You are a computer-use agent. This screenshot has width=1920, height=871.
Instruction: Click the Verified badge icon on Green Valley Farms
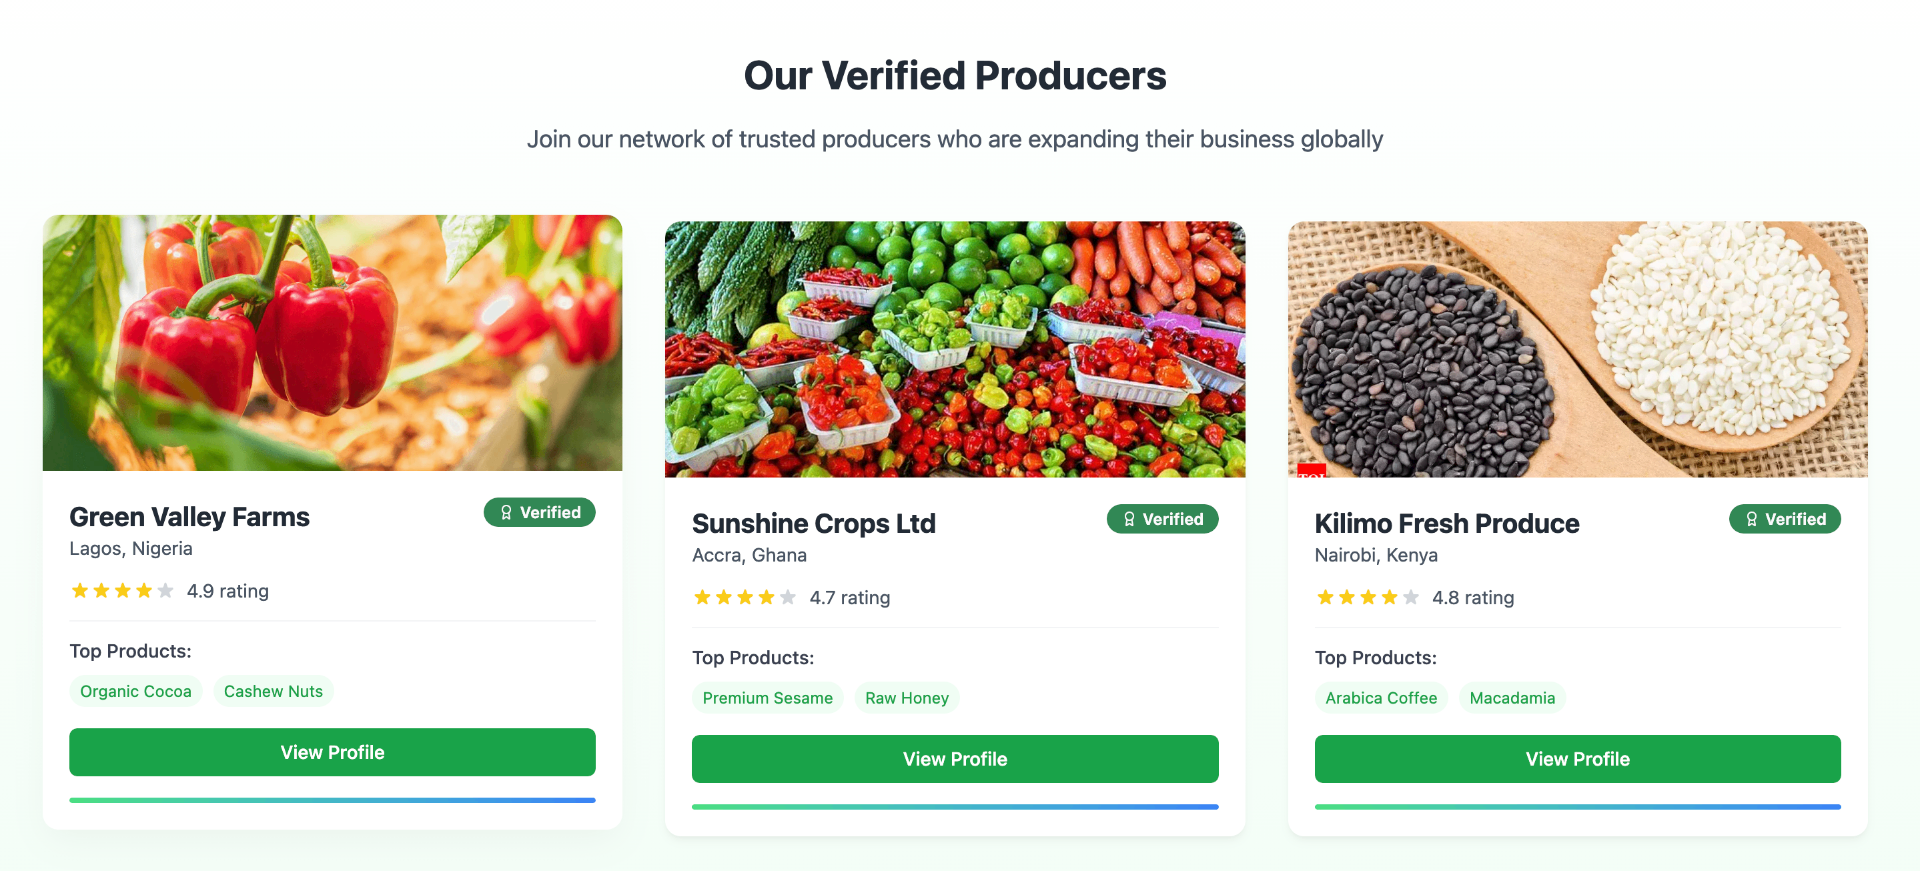coord(506,512)
